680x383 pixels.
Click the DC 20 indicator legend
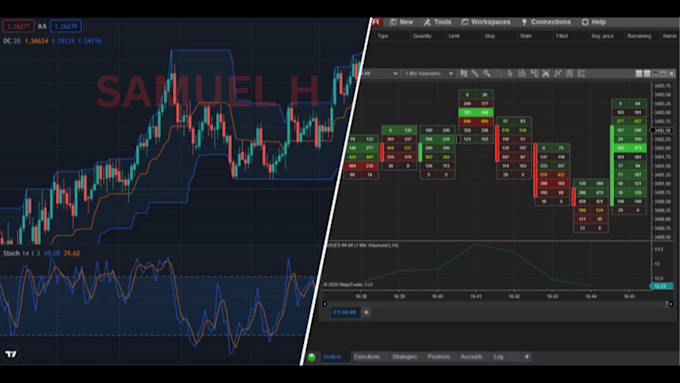(12, 41)
